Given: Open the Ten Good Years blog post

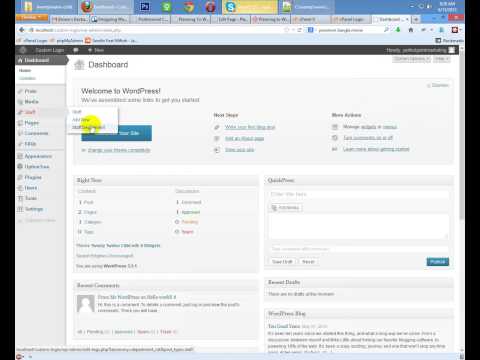Looking at the screenshot, I should [x=284, y=326].
